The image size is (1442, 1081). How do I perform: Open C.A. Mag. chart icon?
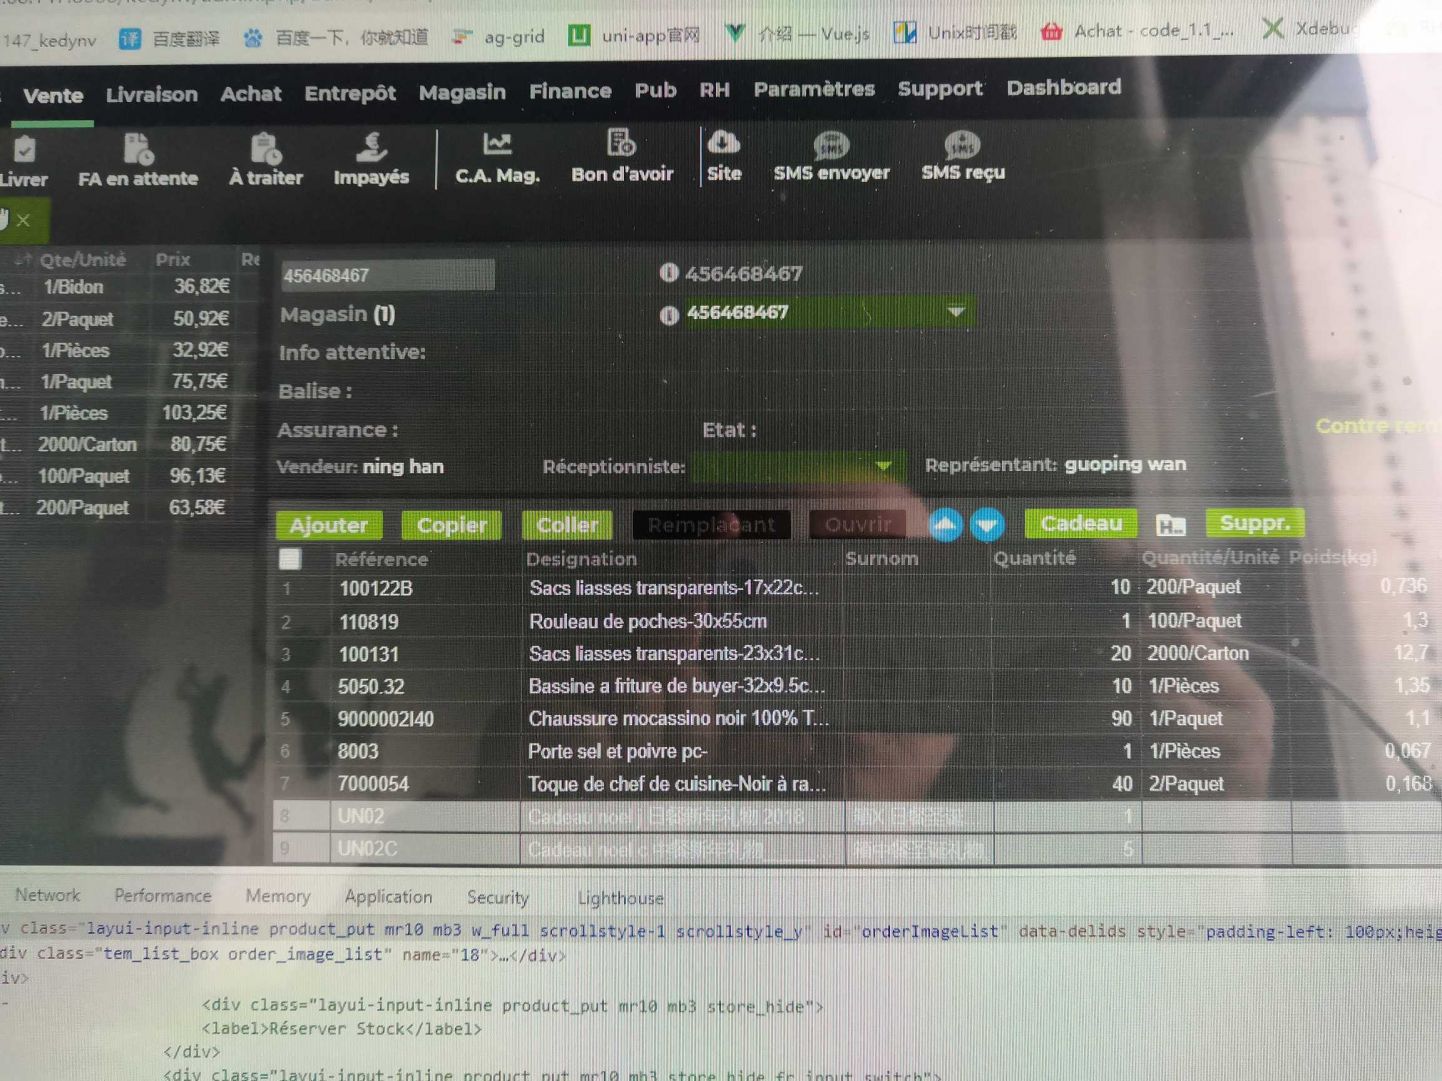coord(497,145)
